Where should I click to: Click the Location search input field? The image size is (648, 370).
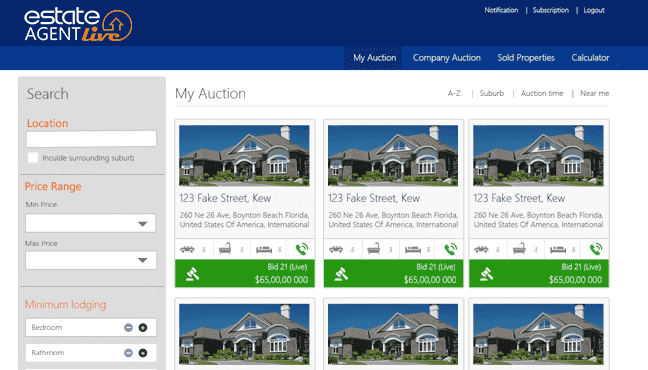pos(91,138)
